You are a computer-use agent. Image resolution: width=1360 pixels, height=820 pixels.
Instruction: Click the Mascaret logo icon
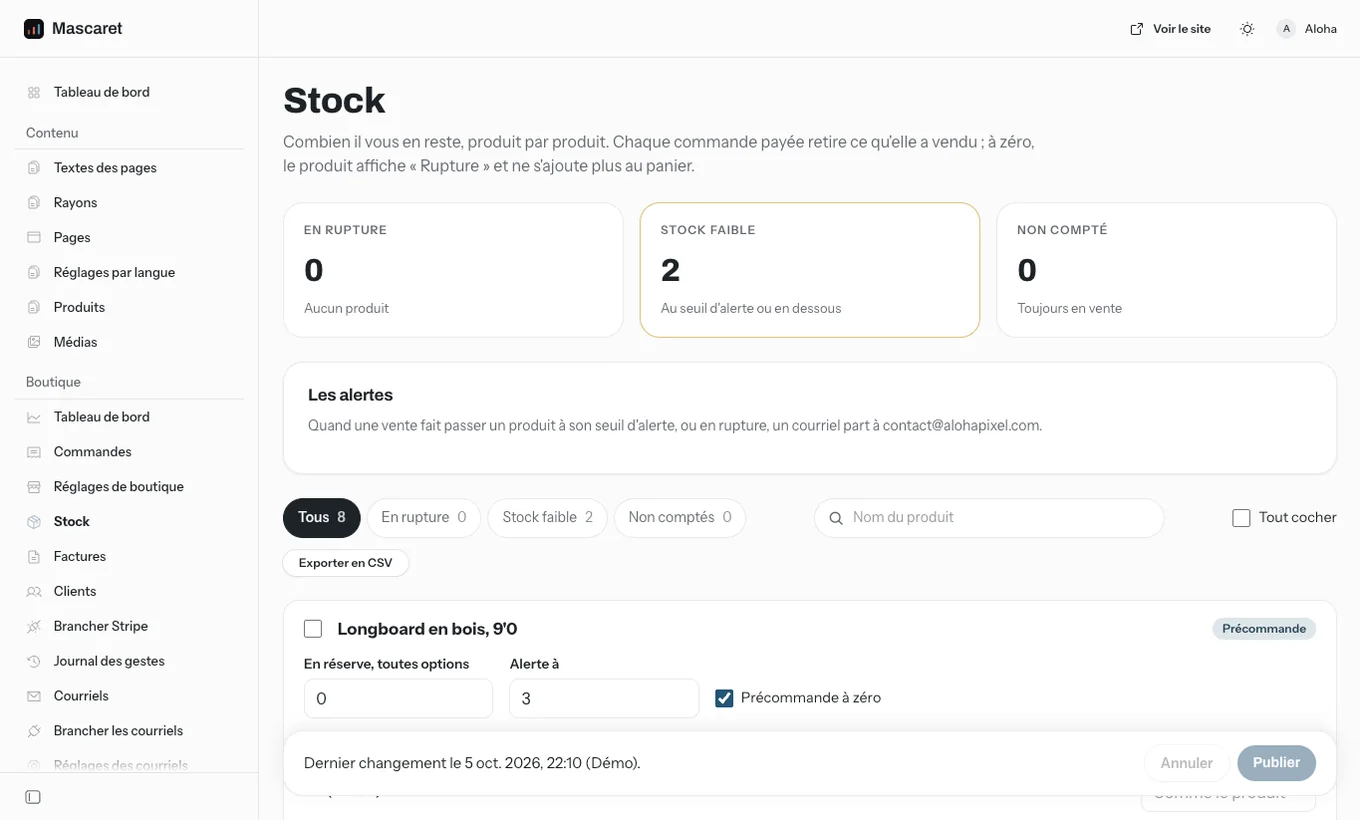[x=34, y=29]
